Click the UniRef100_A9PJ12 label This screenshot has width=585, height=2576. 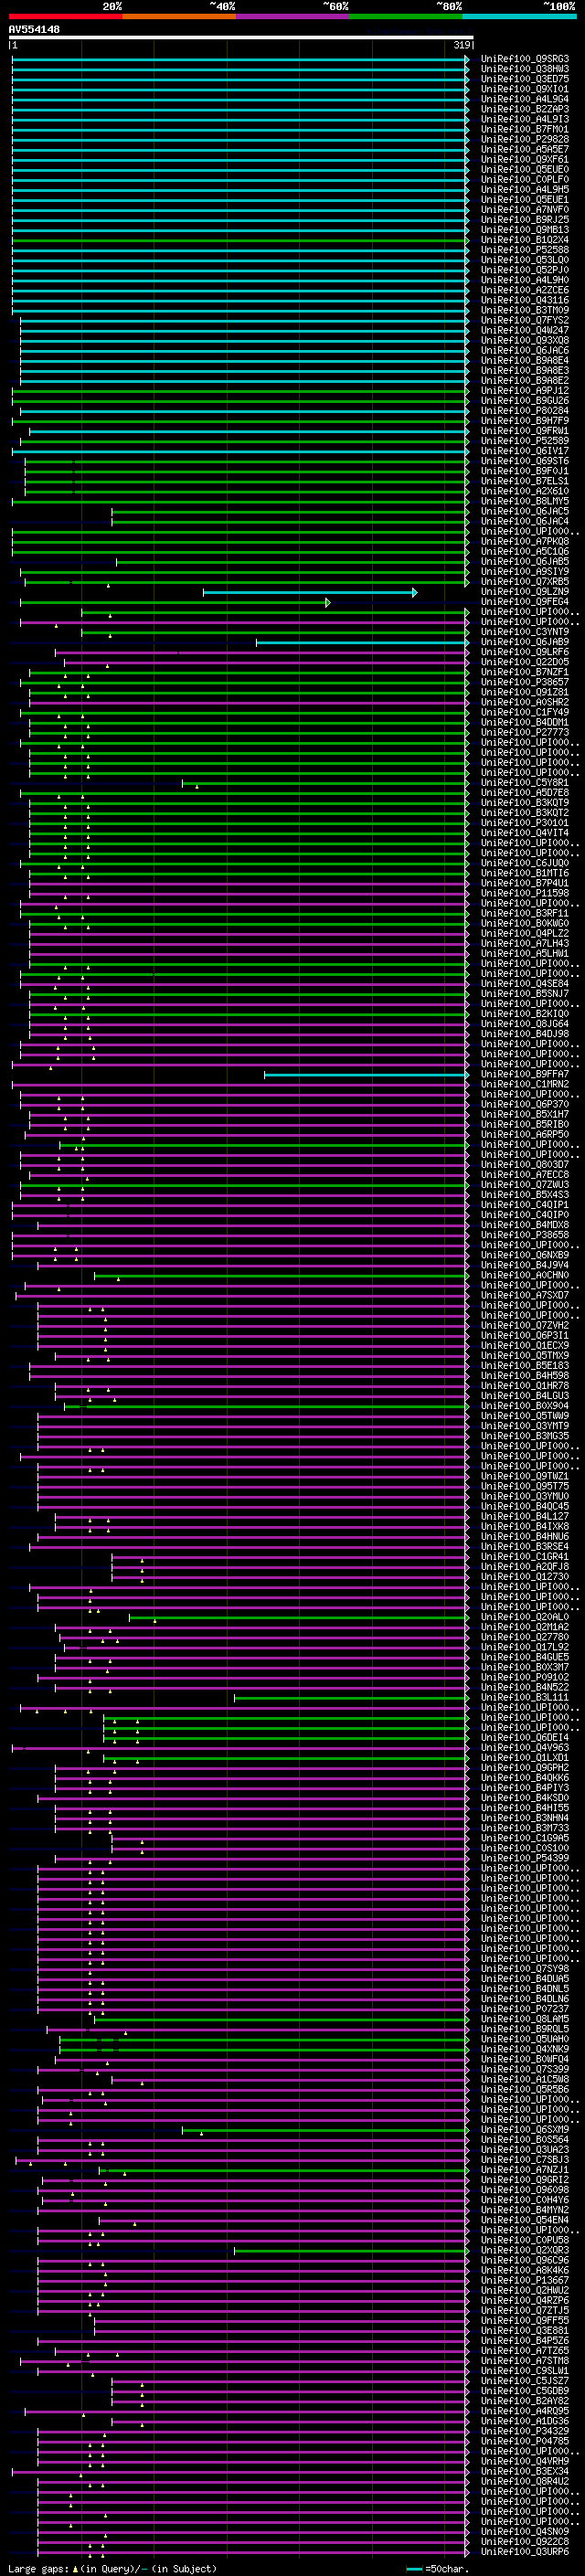(x=524, y=390)
